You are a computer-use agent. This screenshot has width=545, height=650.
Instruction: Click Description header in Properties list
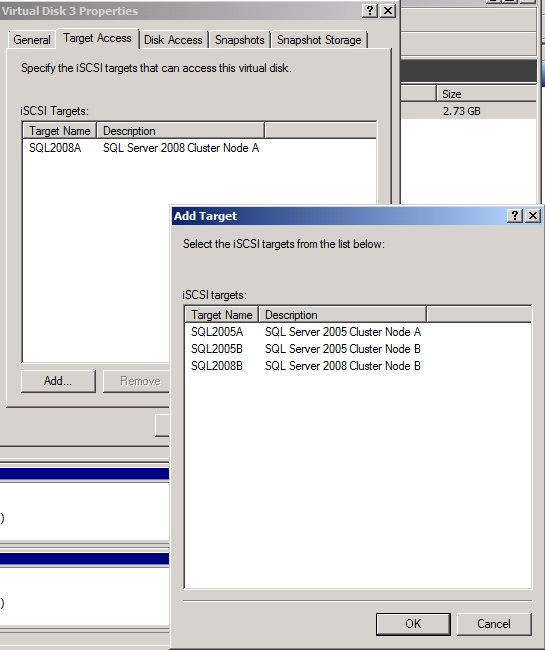tap(181, 131)
